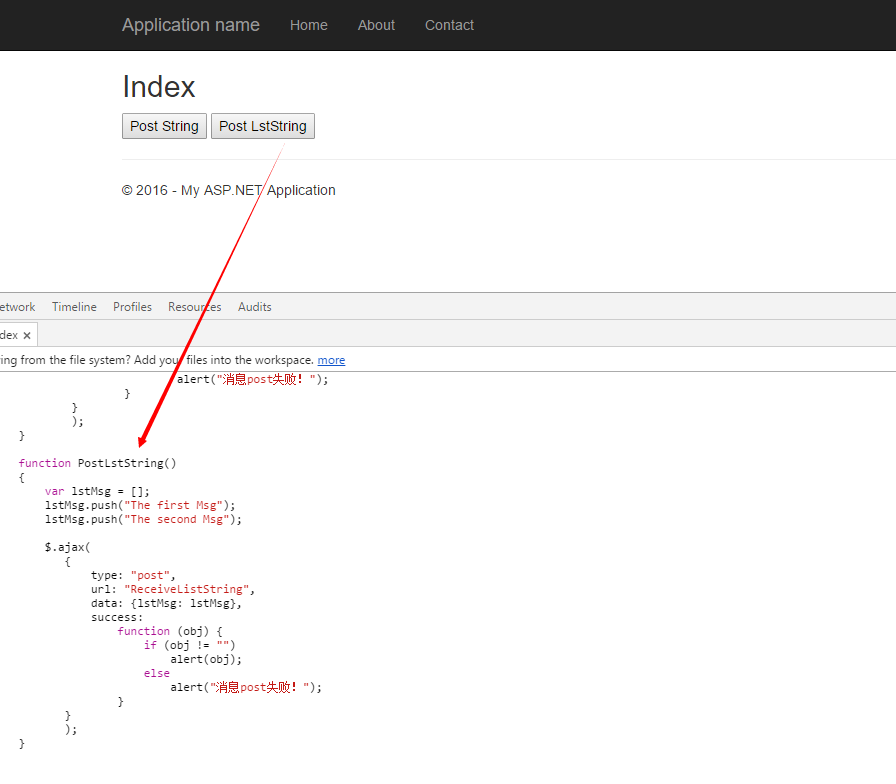896x784 pixels.
Task: Close the Index source file tab
Action: pos(27,336)
